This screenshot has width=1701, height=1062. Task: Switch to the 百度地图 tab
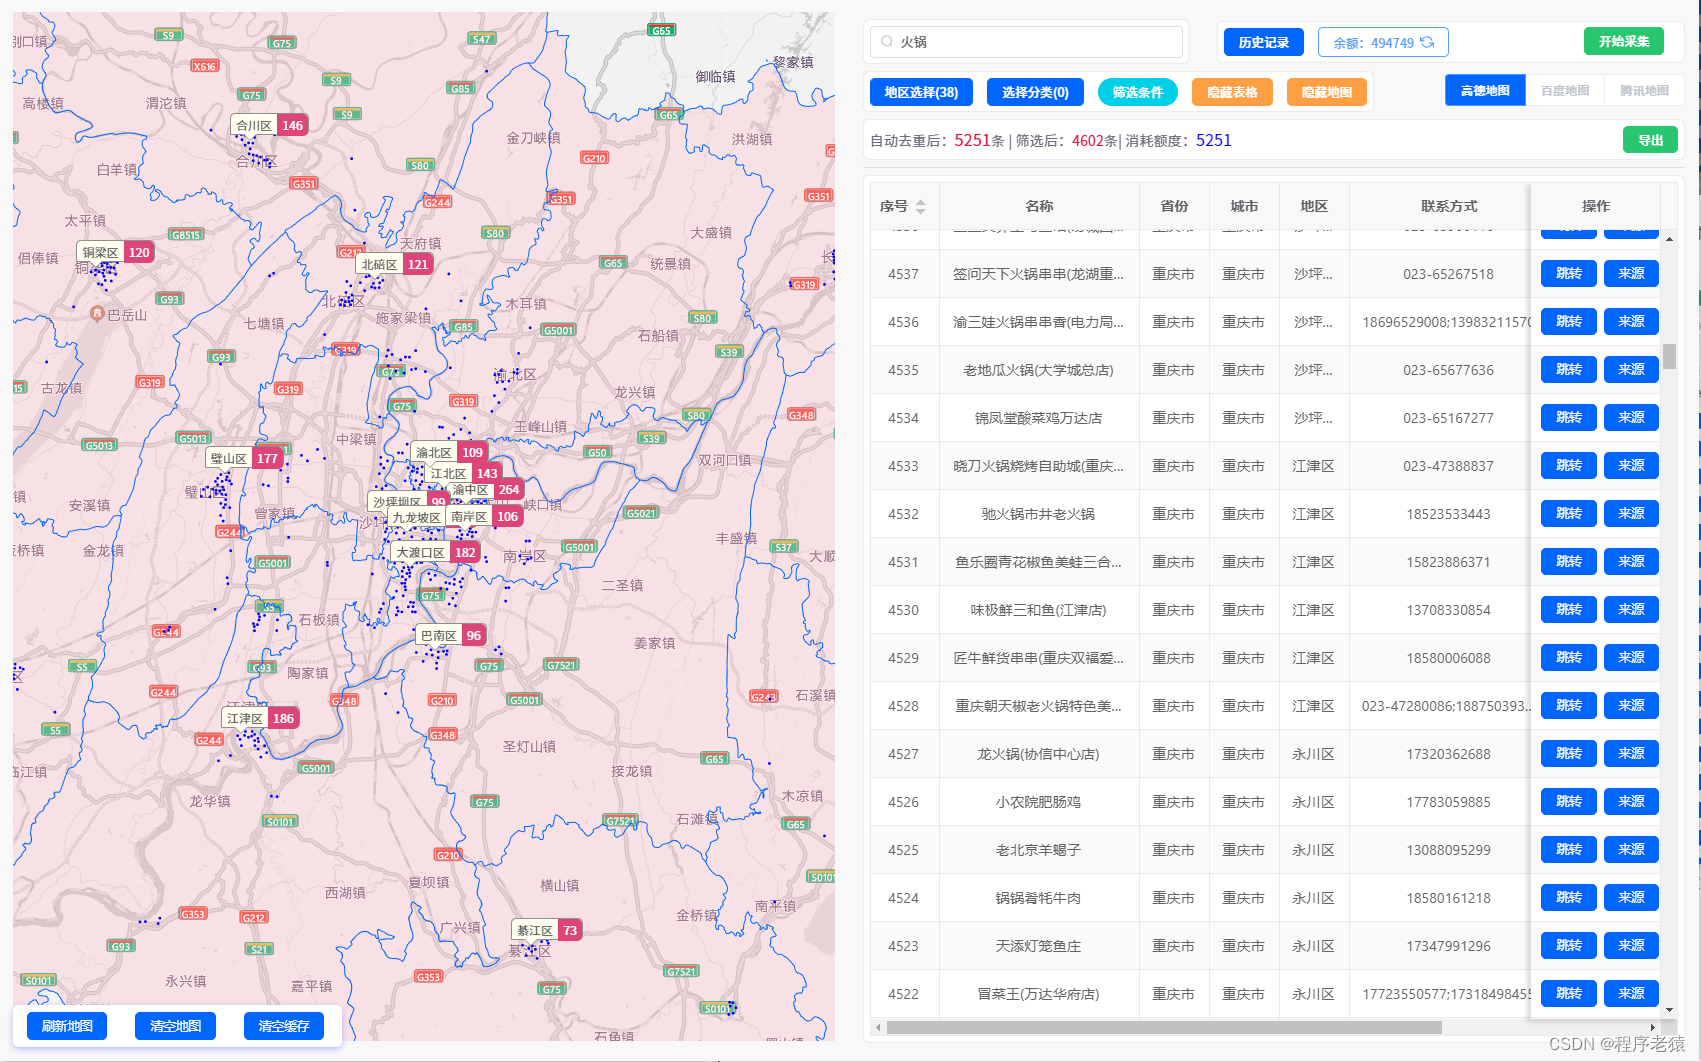1565,90
